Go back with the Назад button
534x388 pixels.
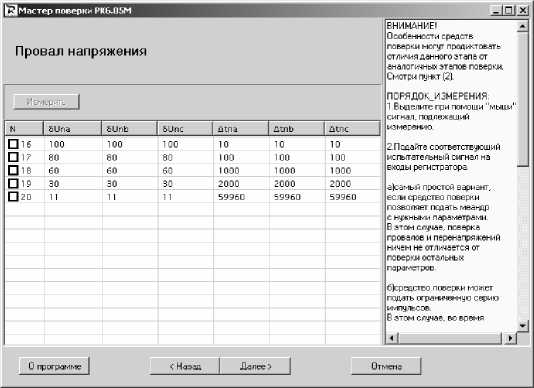pos(185,366)
